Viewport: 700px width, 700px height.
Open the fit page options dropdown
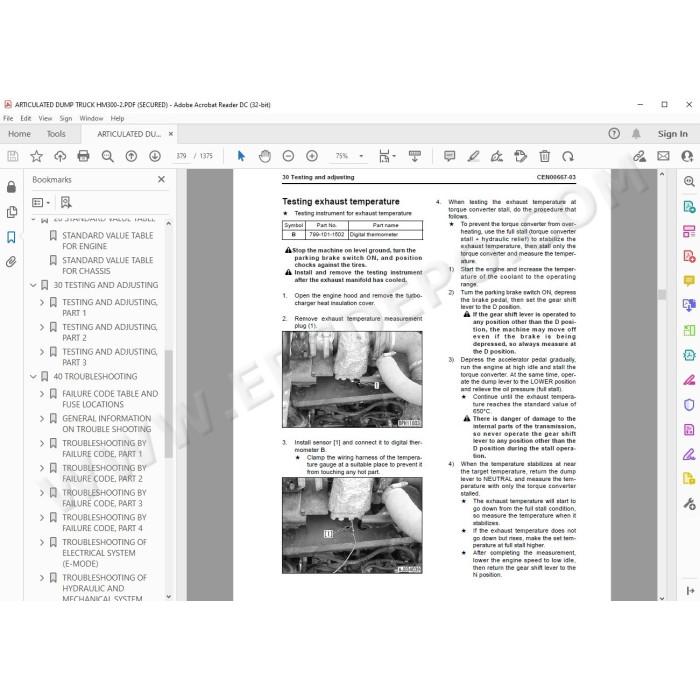point(387,156)
